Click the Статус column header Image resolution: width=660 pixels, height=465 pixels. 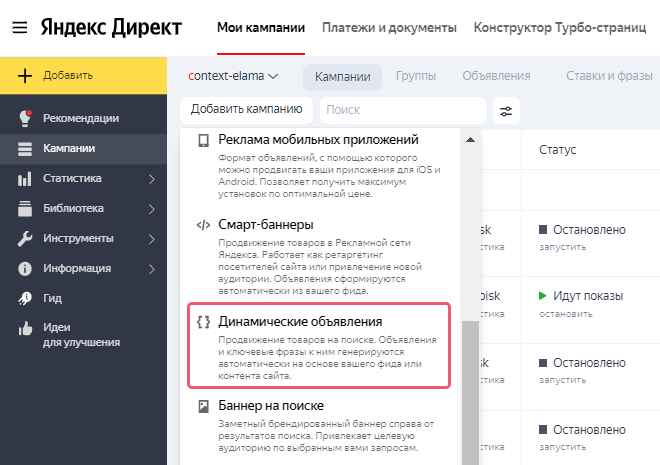(x=557, y=150)
